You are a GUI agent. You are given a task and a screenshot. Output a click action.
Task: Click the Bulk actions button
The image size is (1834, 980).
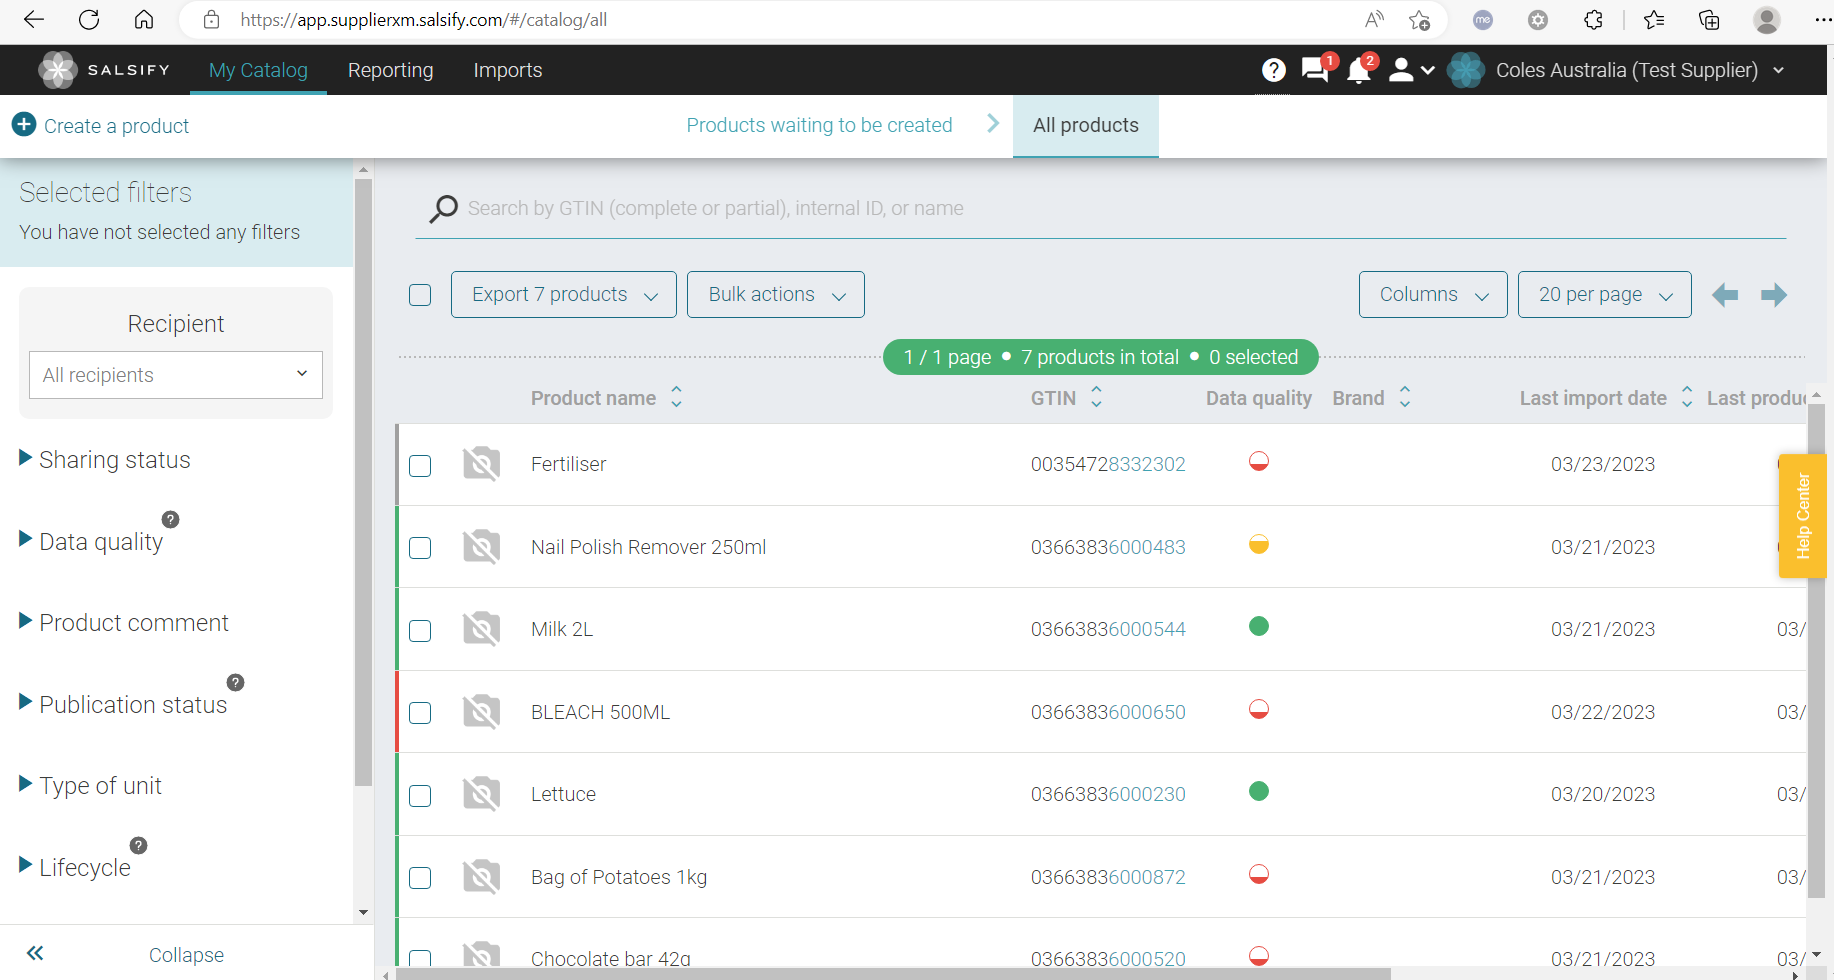click(775, 295)
